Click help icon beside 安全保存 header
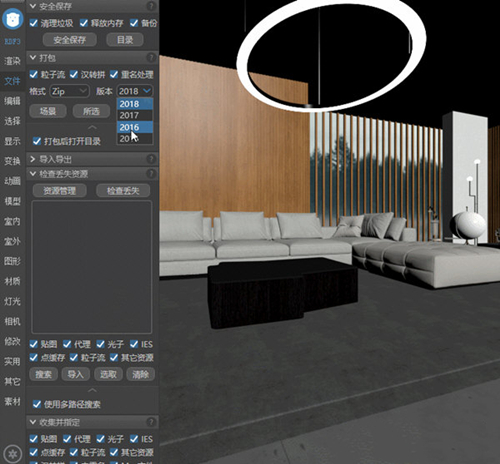 click(x=151, y=6)
